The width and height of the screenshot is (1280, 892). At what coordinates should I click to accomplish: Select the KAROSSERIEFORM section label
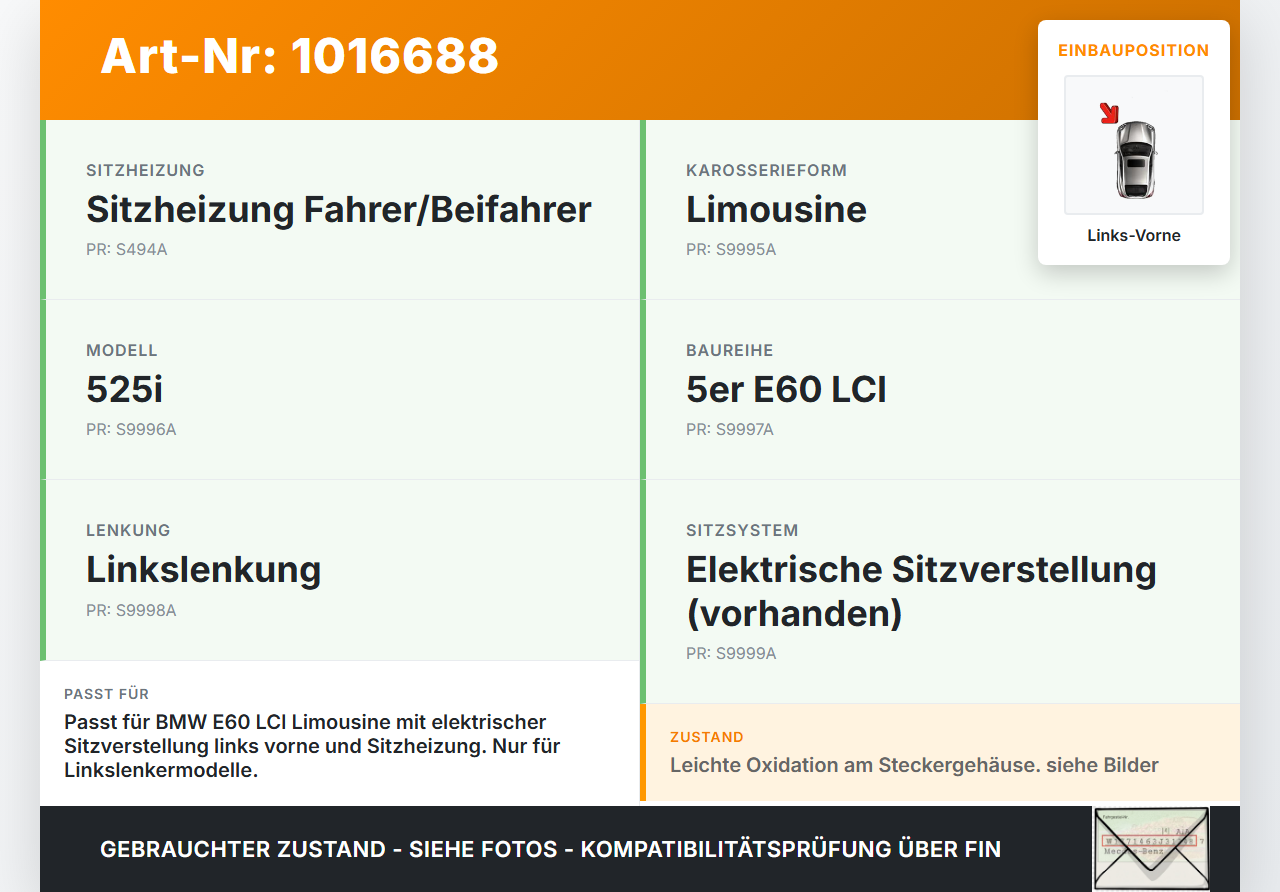tap(766, 170)
